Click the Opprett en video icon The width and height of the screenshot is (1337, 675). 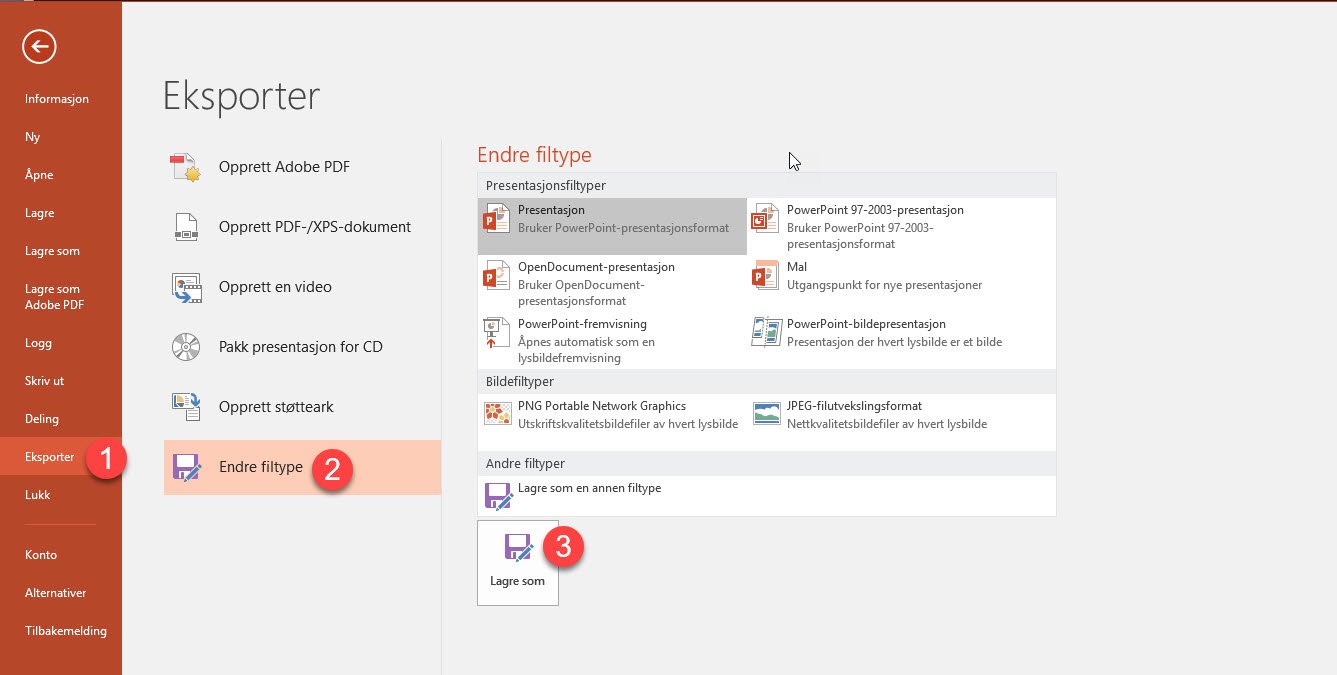[x=186, y=287]
